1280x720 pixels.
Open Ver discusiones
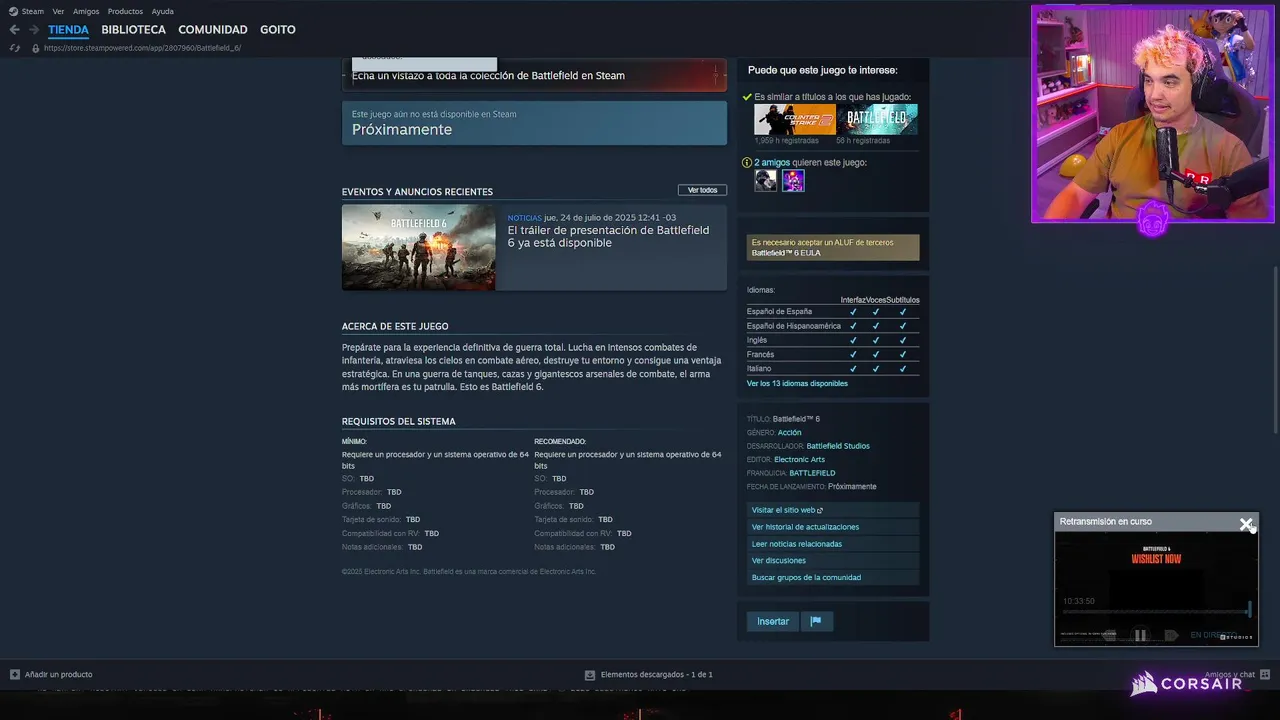click(832, 560)
